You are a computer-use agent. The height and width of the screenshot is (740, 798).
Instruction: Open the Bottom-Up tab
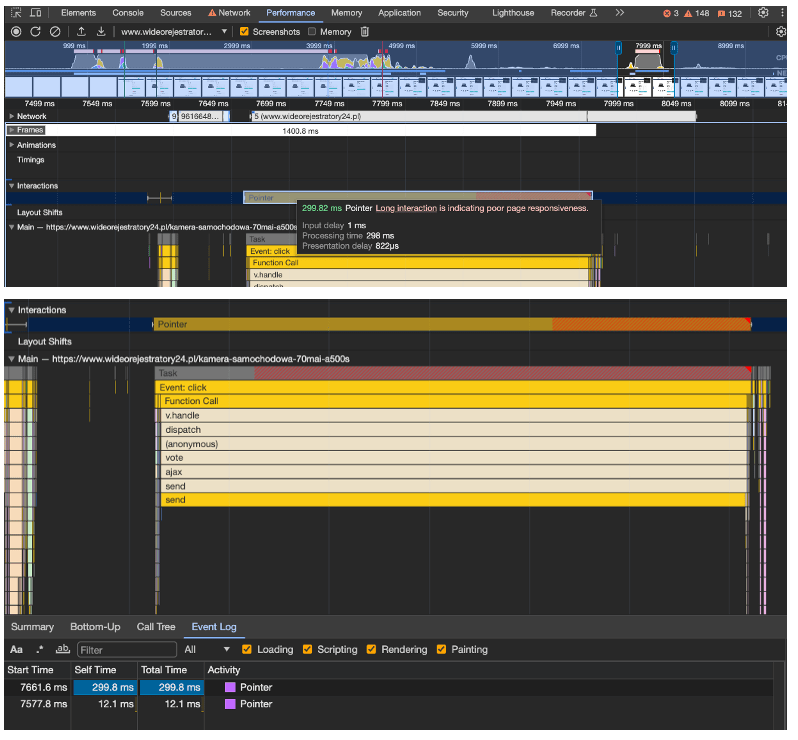[x=95, y=627]
